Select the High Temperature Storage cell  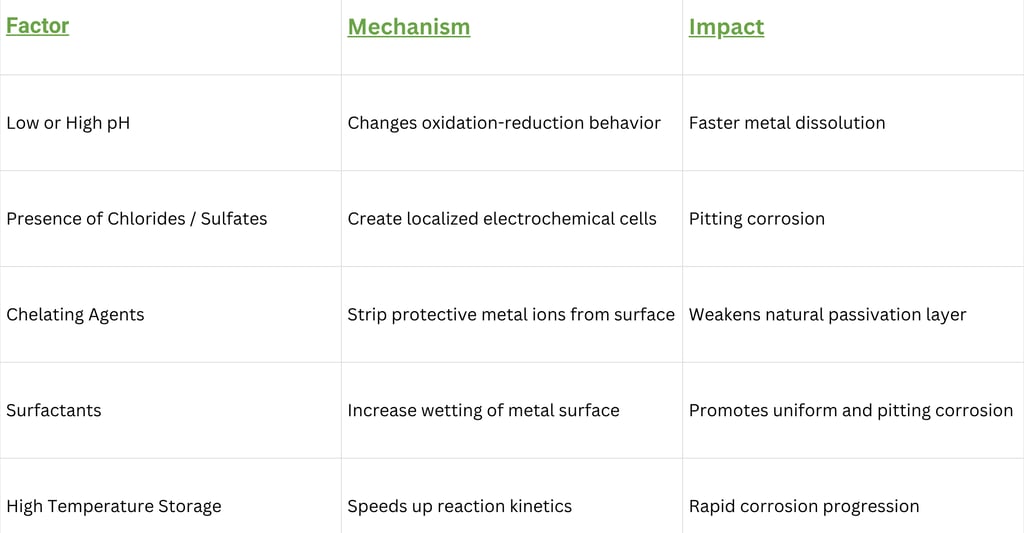(170, 496)
